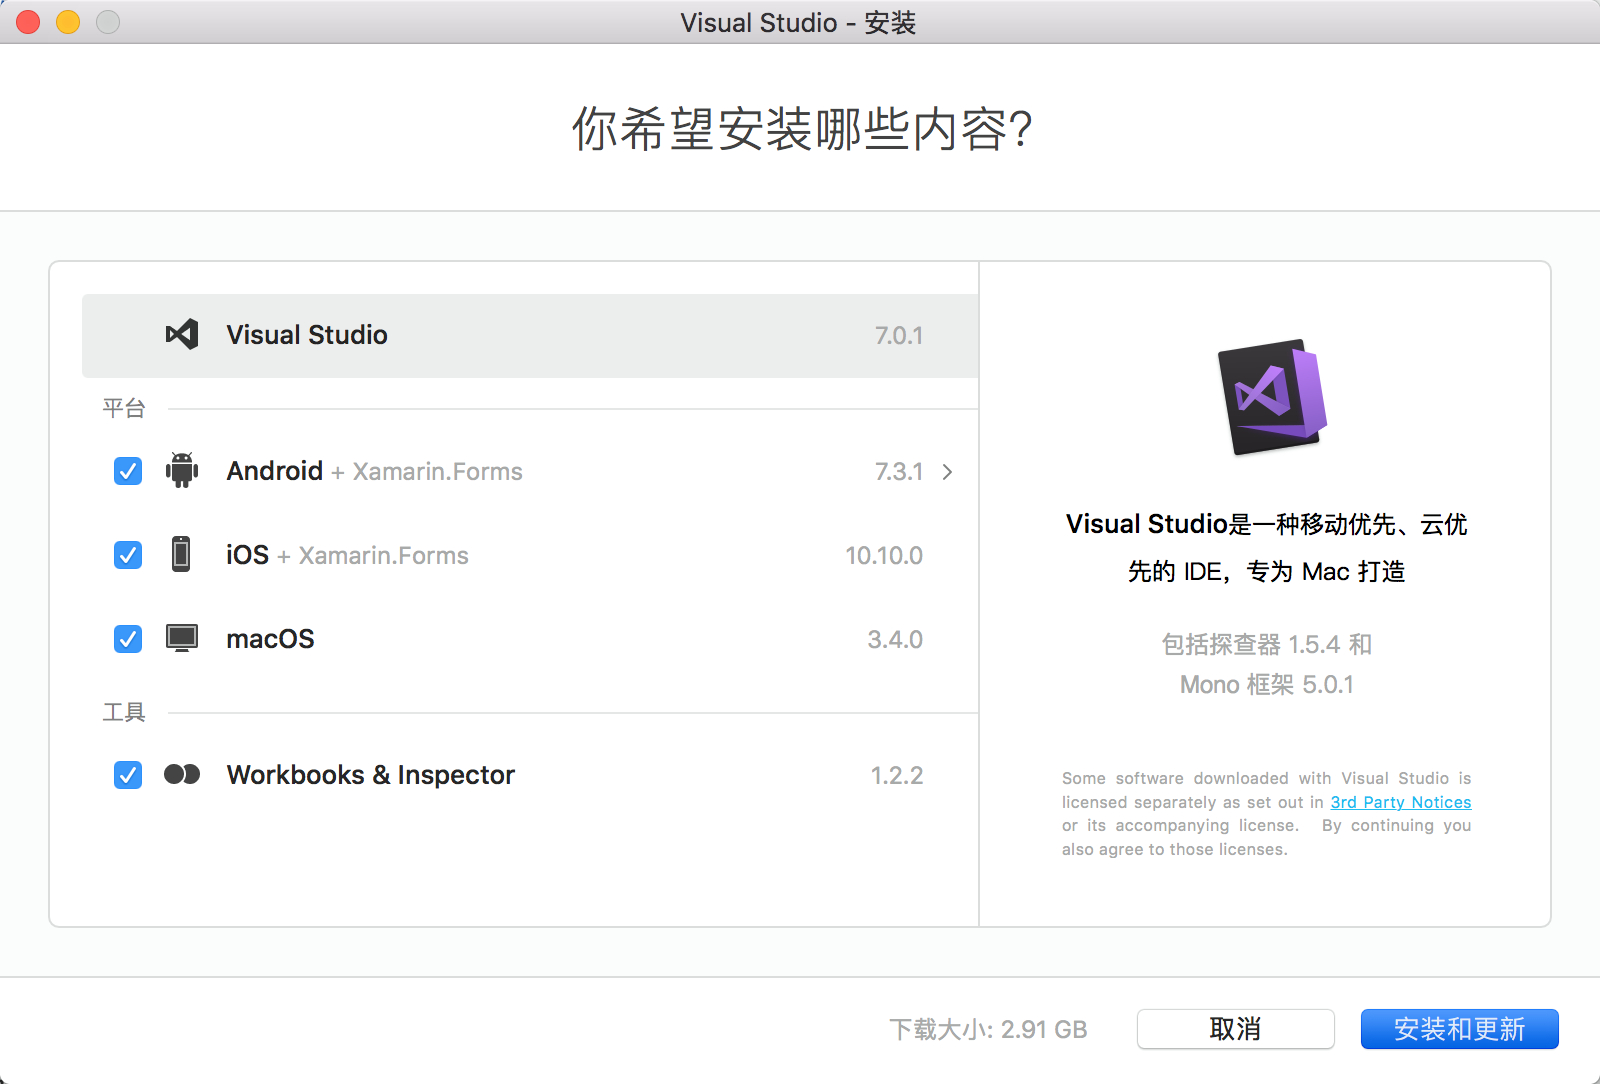This screenshot has width=1600, height=1084.
Task: Click the macOS monitor icon
Action: pos(182,638)
